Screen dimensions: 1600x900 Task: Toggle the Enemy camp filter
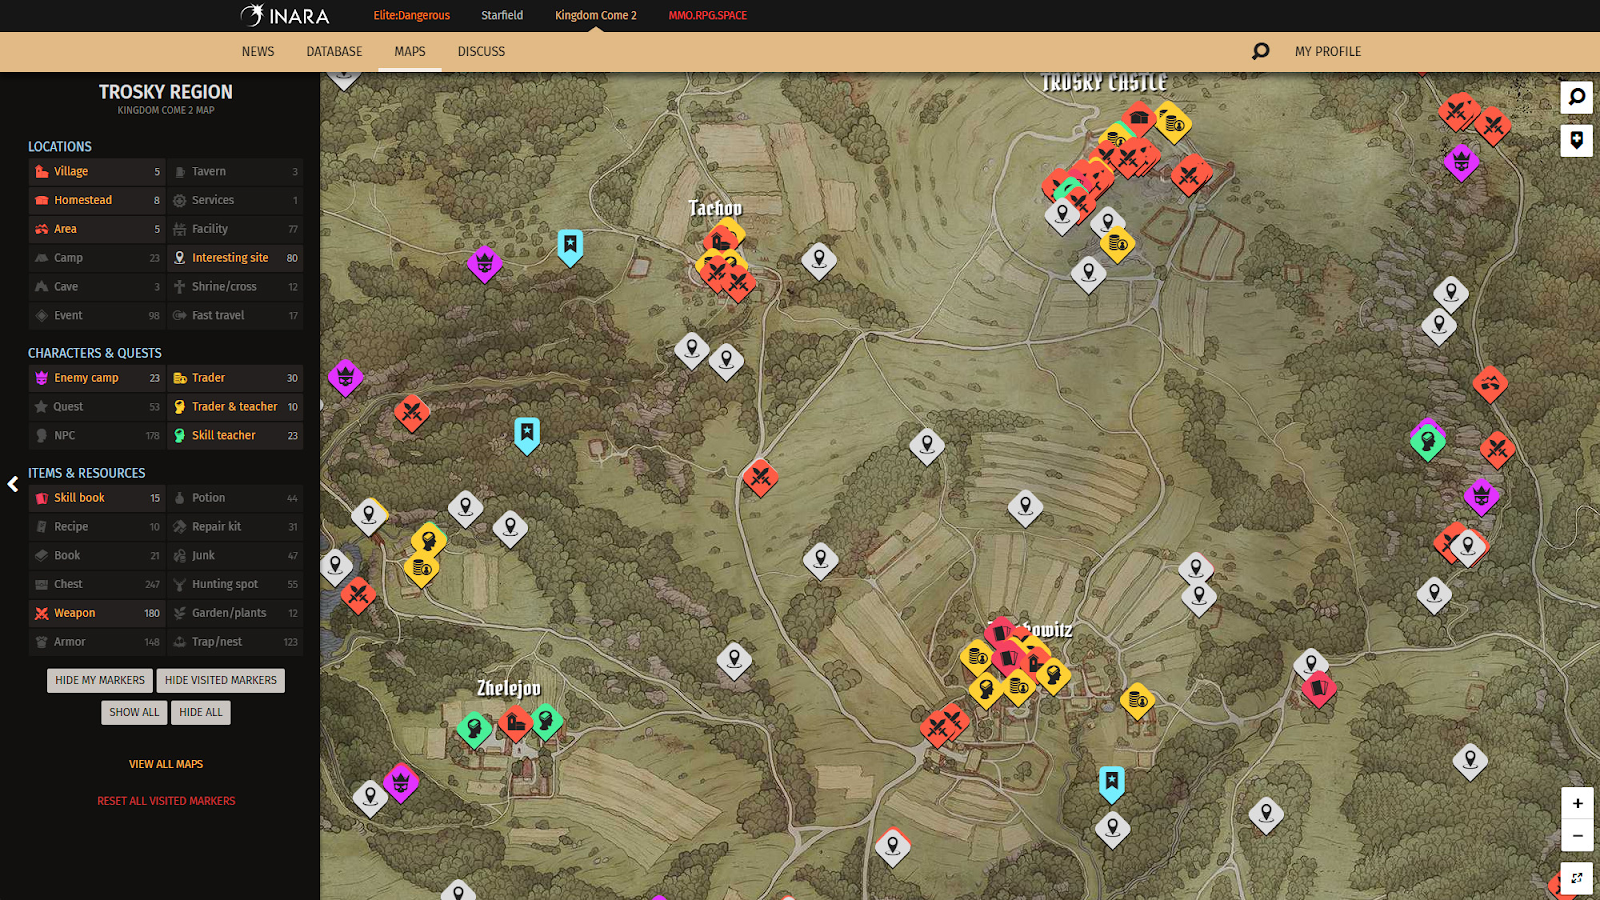tap(97, 378)
